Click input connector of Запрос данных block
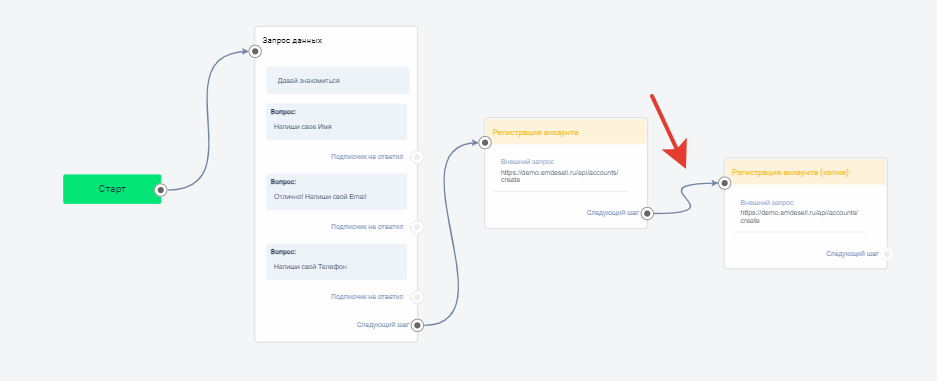This screenshot has height=381, width=937. point(255,51)
